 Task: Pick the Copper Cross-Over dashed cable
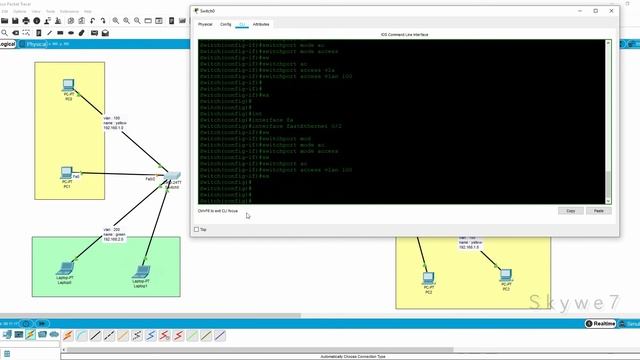[109, 336]
